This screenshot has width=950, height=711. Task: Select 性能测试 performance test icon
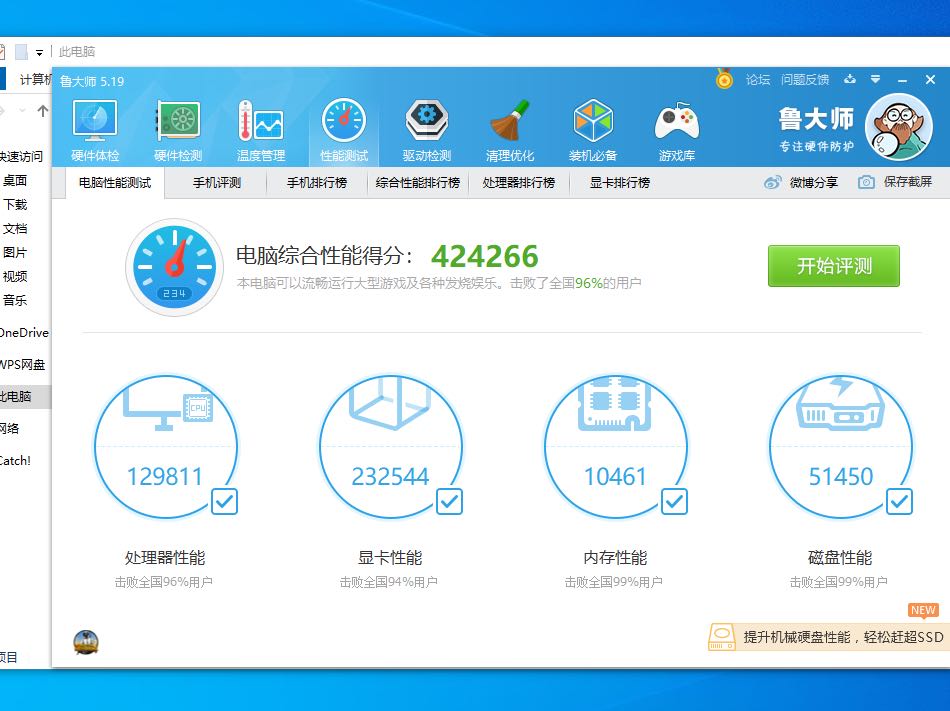pos(344,121)
